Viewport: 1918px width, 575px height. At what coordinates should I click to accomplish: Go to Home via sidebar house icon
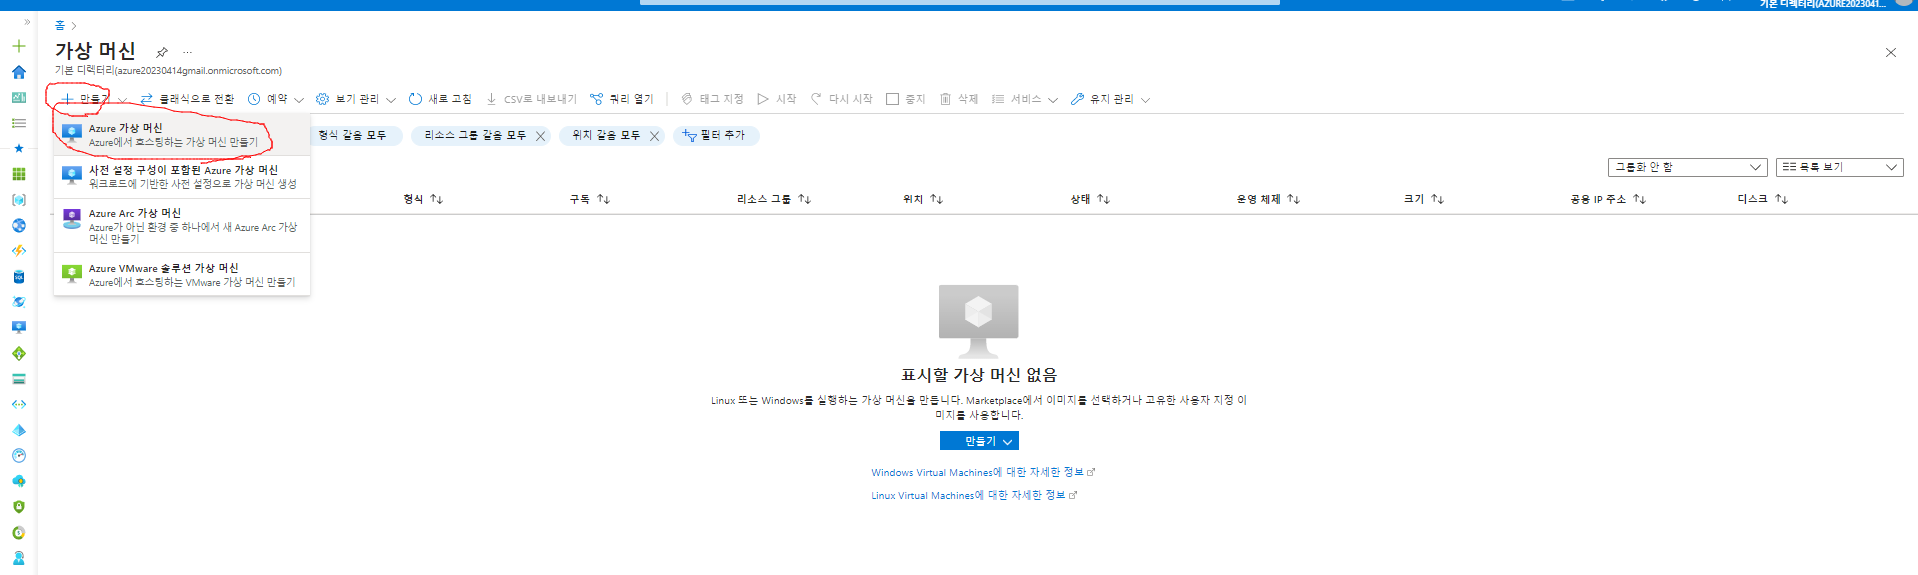[x=18, y=72]
